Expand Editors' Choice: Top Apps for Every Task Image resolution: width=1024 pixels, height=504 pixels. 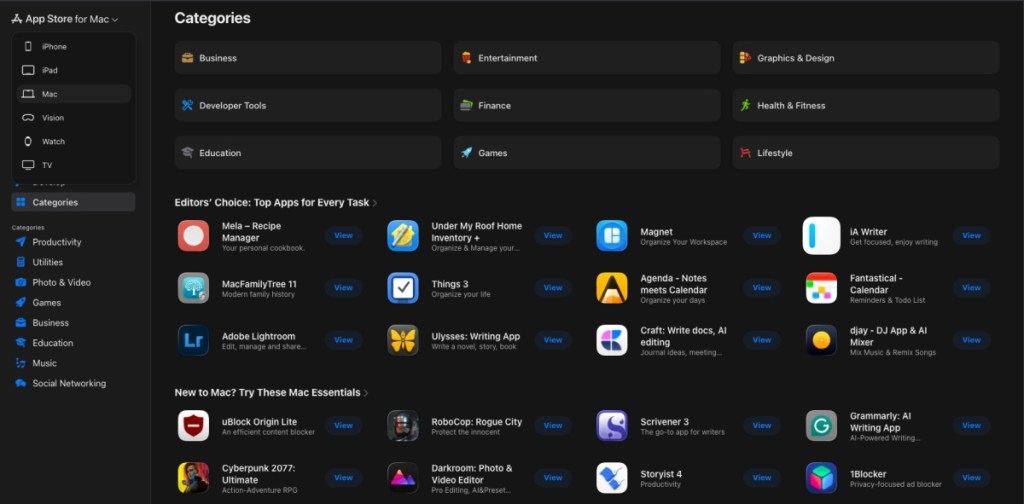tap(276, 202)
